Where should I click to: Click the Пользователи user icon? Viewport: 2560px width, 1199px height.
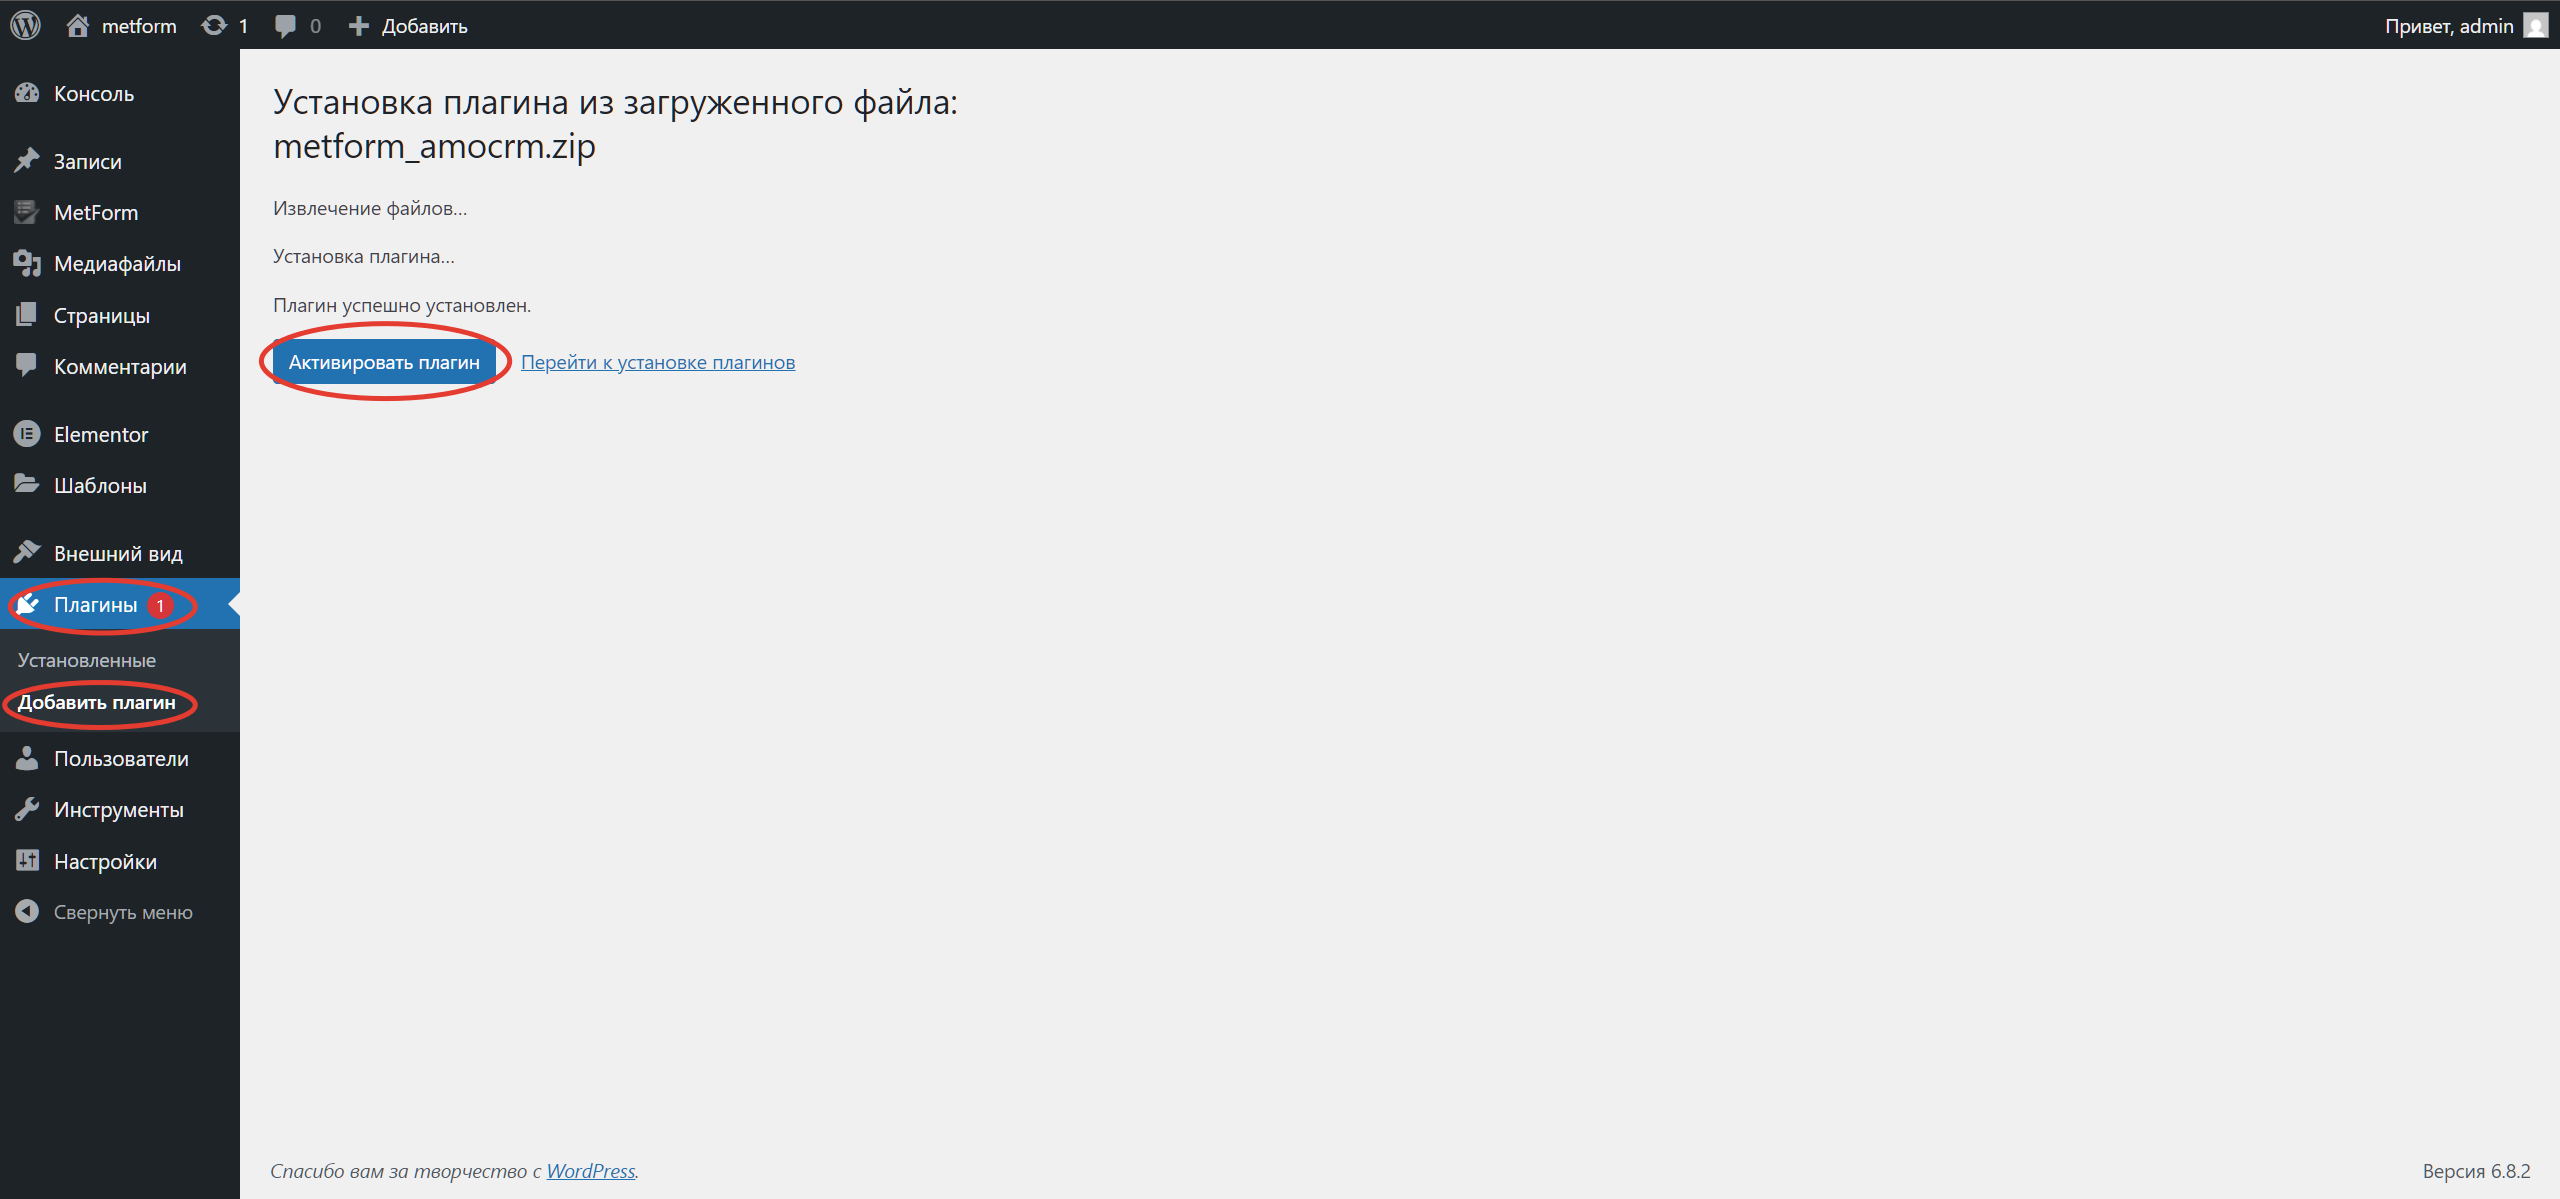click(27, 758)
